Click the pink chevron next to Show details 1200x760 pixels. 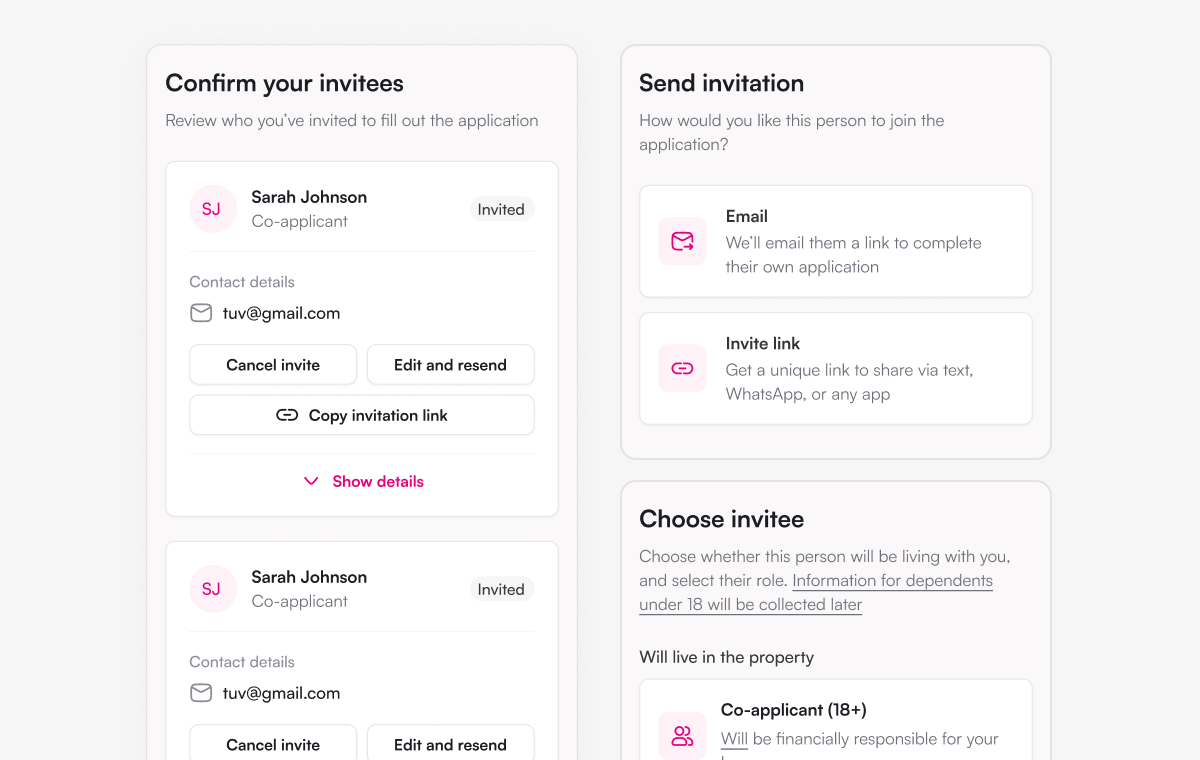[x=311, y=481]
